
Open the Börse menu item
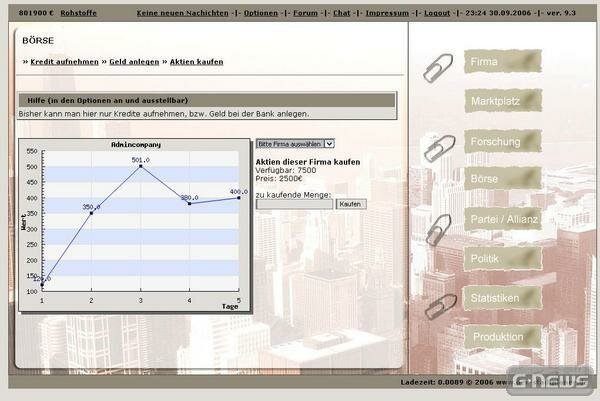click(503, 179)
